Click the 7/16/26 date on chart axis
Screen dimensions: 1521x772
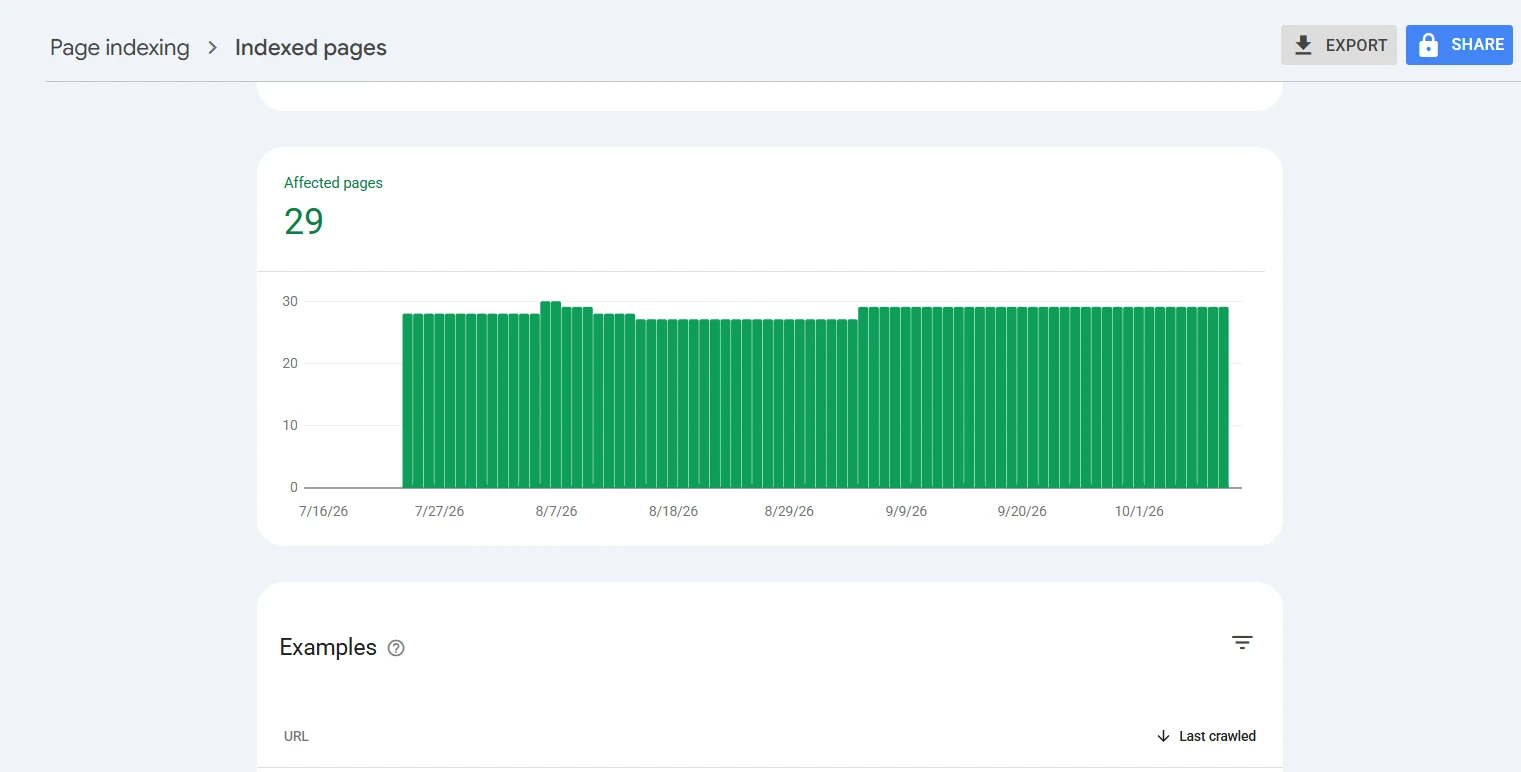324,511
